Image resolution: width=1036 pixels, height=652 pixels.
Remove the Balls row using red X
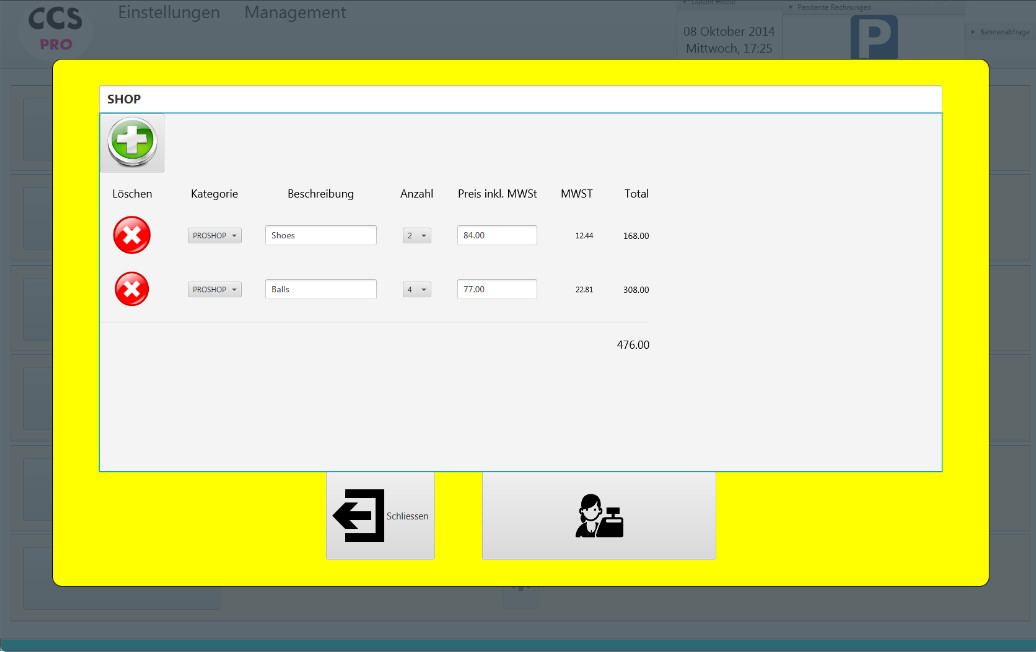coord(132,290)
